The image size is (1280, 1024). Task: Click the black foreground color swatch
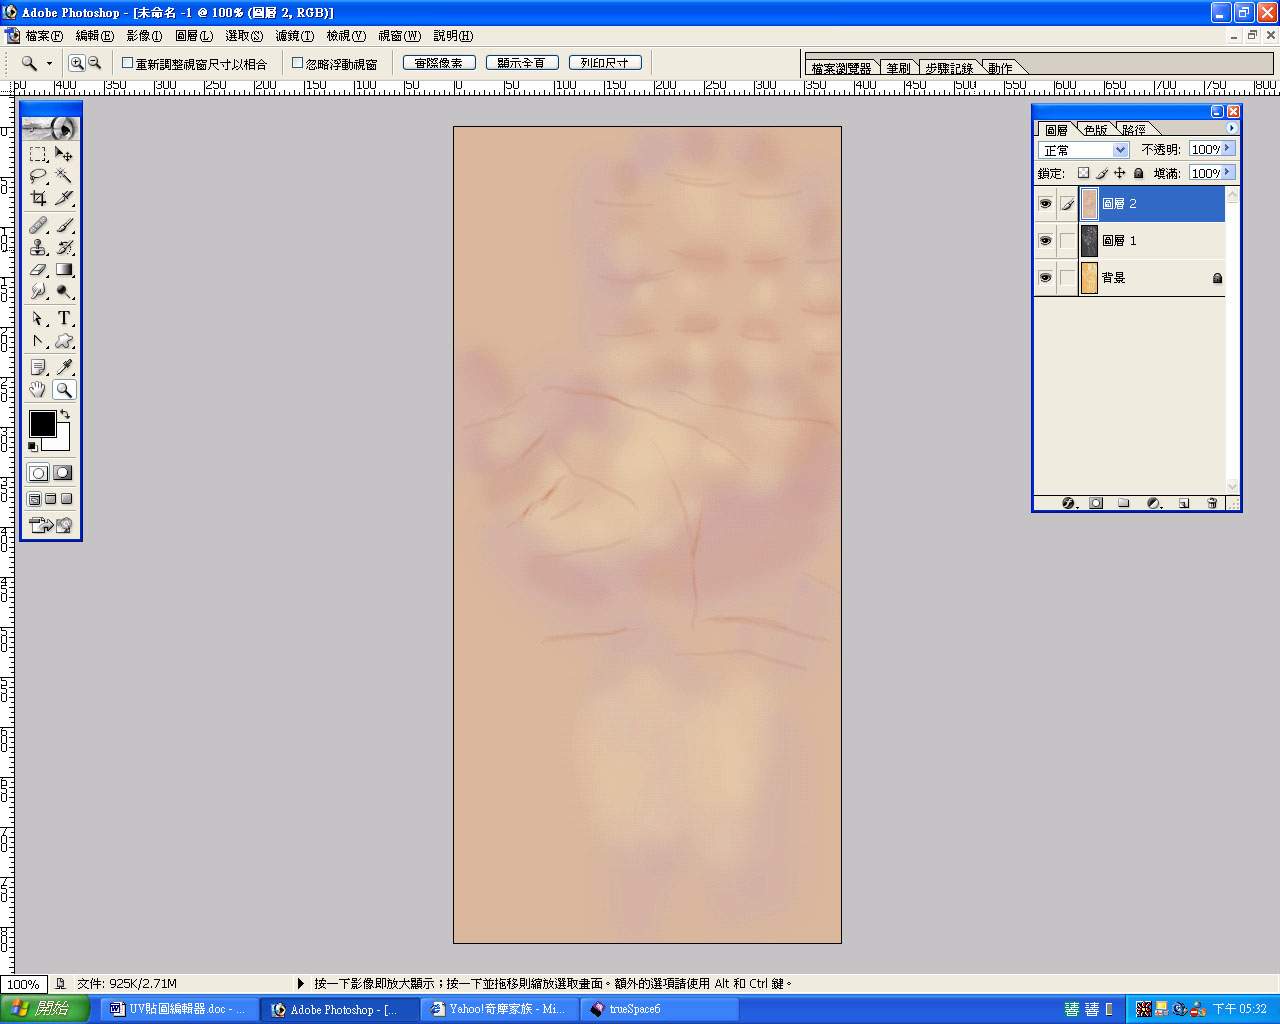pos(42,423)
